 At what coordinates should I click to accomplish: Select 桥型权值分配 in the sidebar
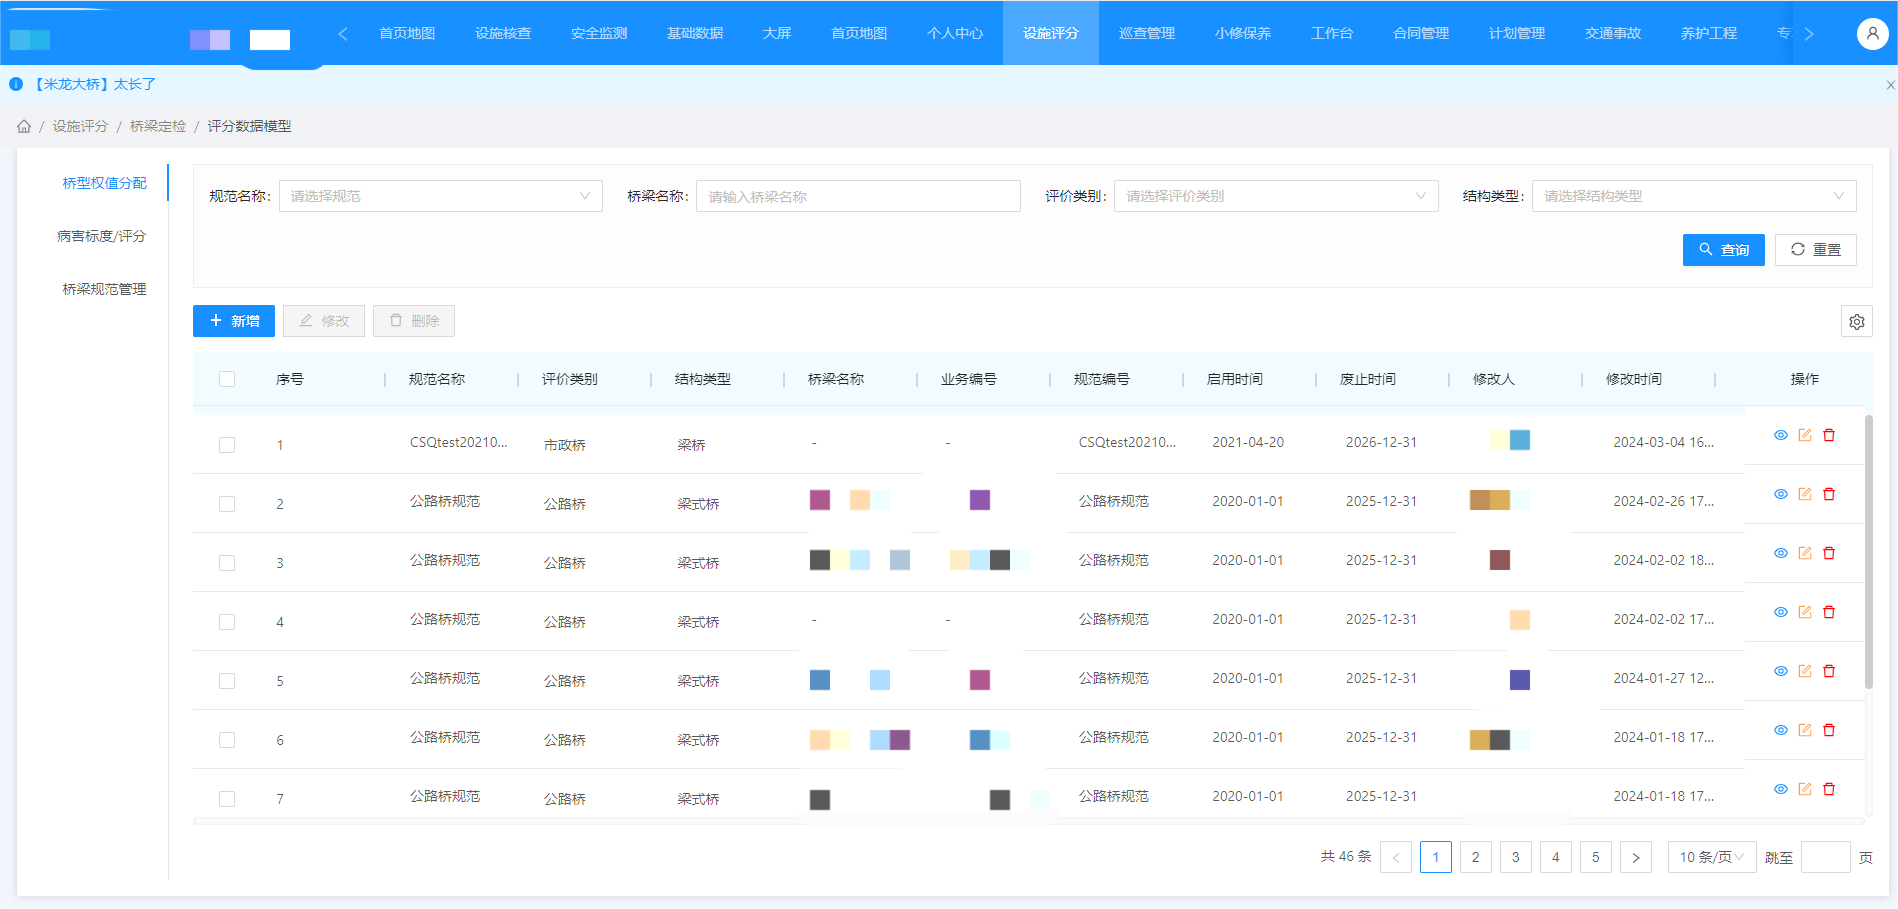point(104,183)
